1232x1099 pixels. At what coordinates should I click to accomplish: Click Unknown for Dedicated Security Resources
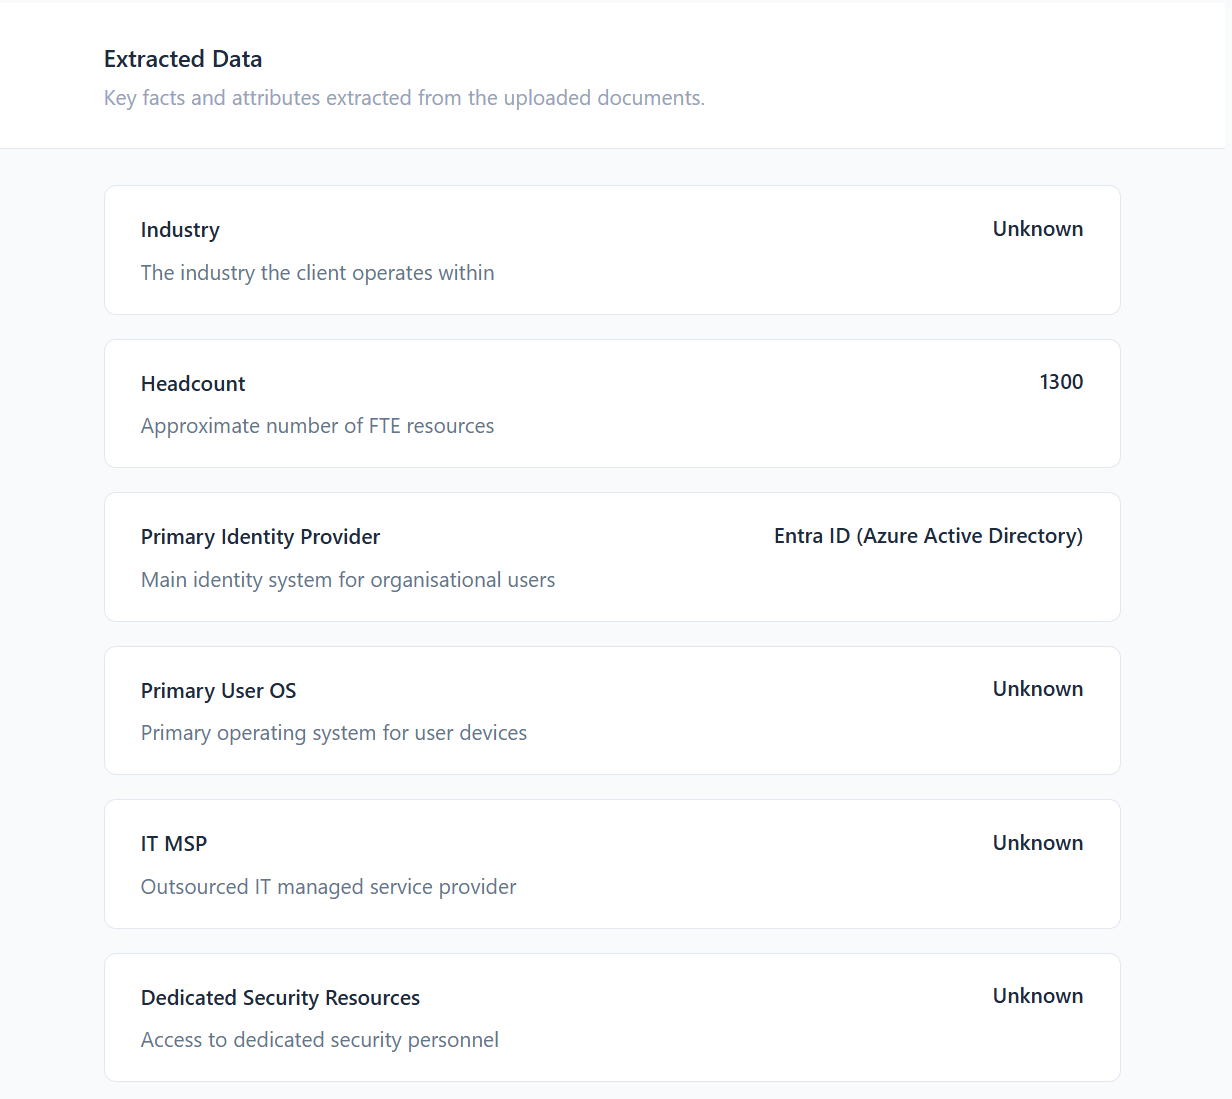[1037, 995]
